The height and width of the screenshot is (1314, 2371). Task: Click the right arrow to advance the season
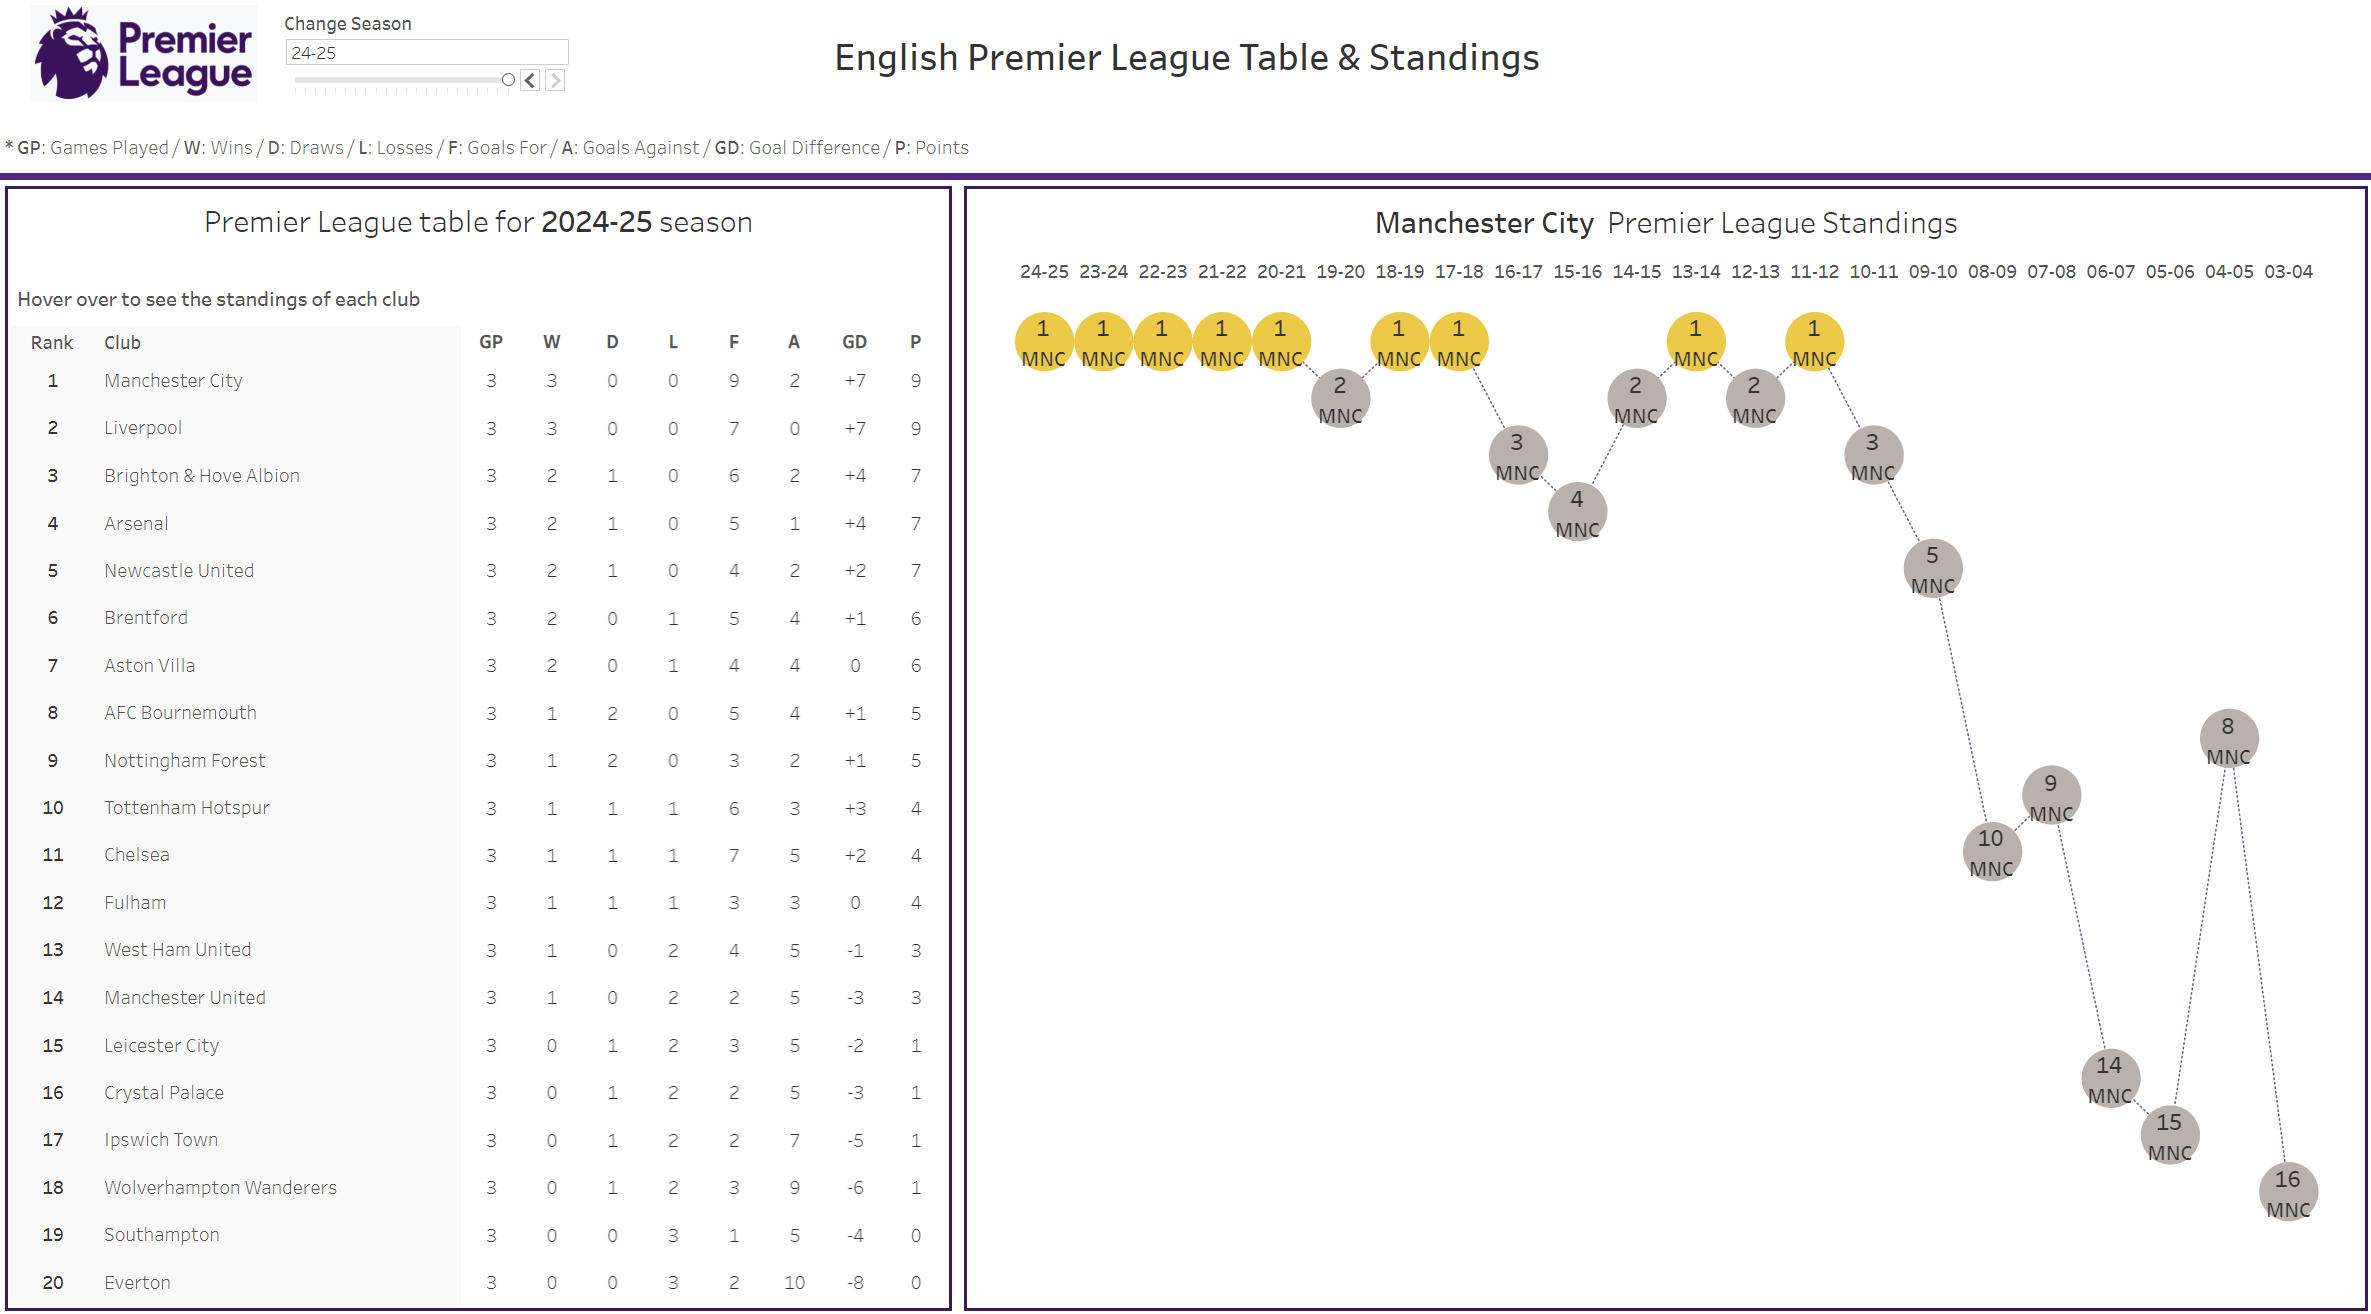555,80
